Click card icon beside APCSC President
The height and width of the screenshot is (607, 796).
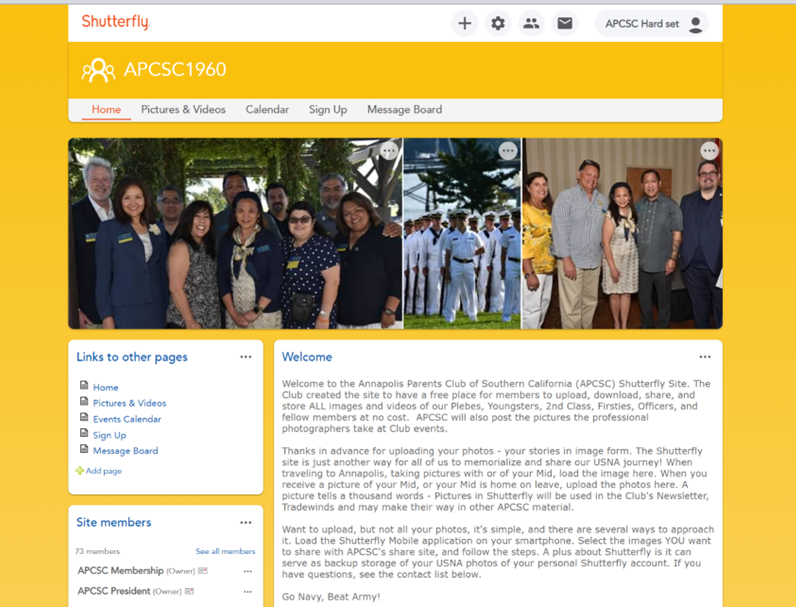click(x=189, y=591)
